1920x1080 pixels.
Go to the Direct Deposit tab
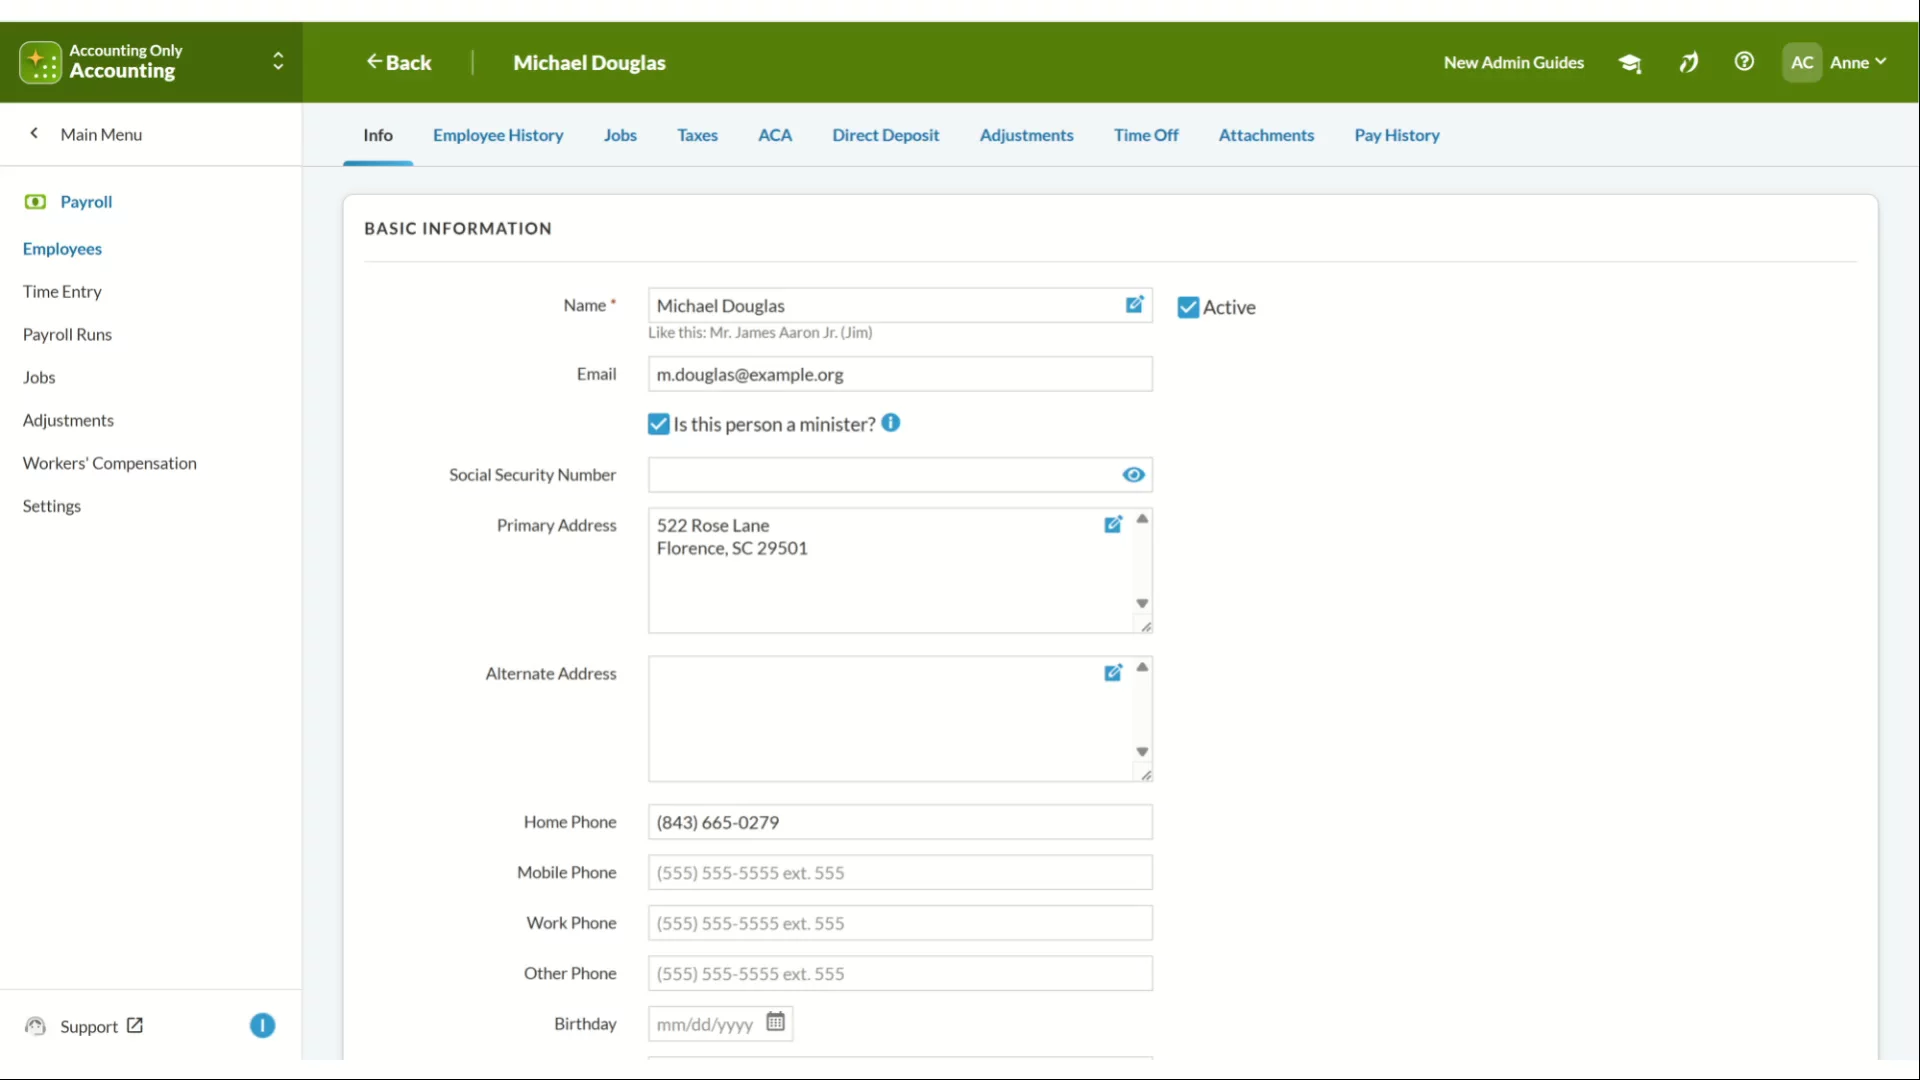(x=886, y=135)
